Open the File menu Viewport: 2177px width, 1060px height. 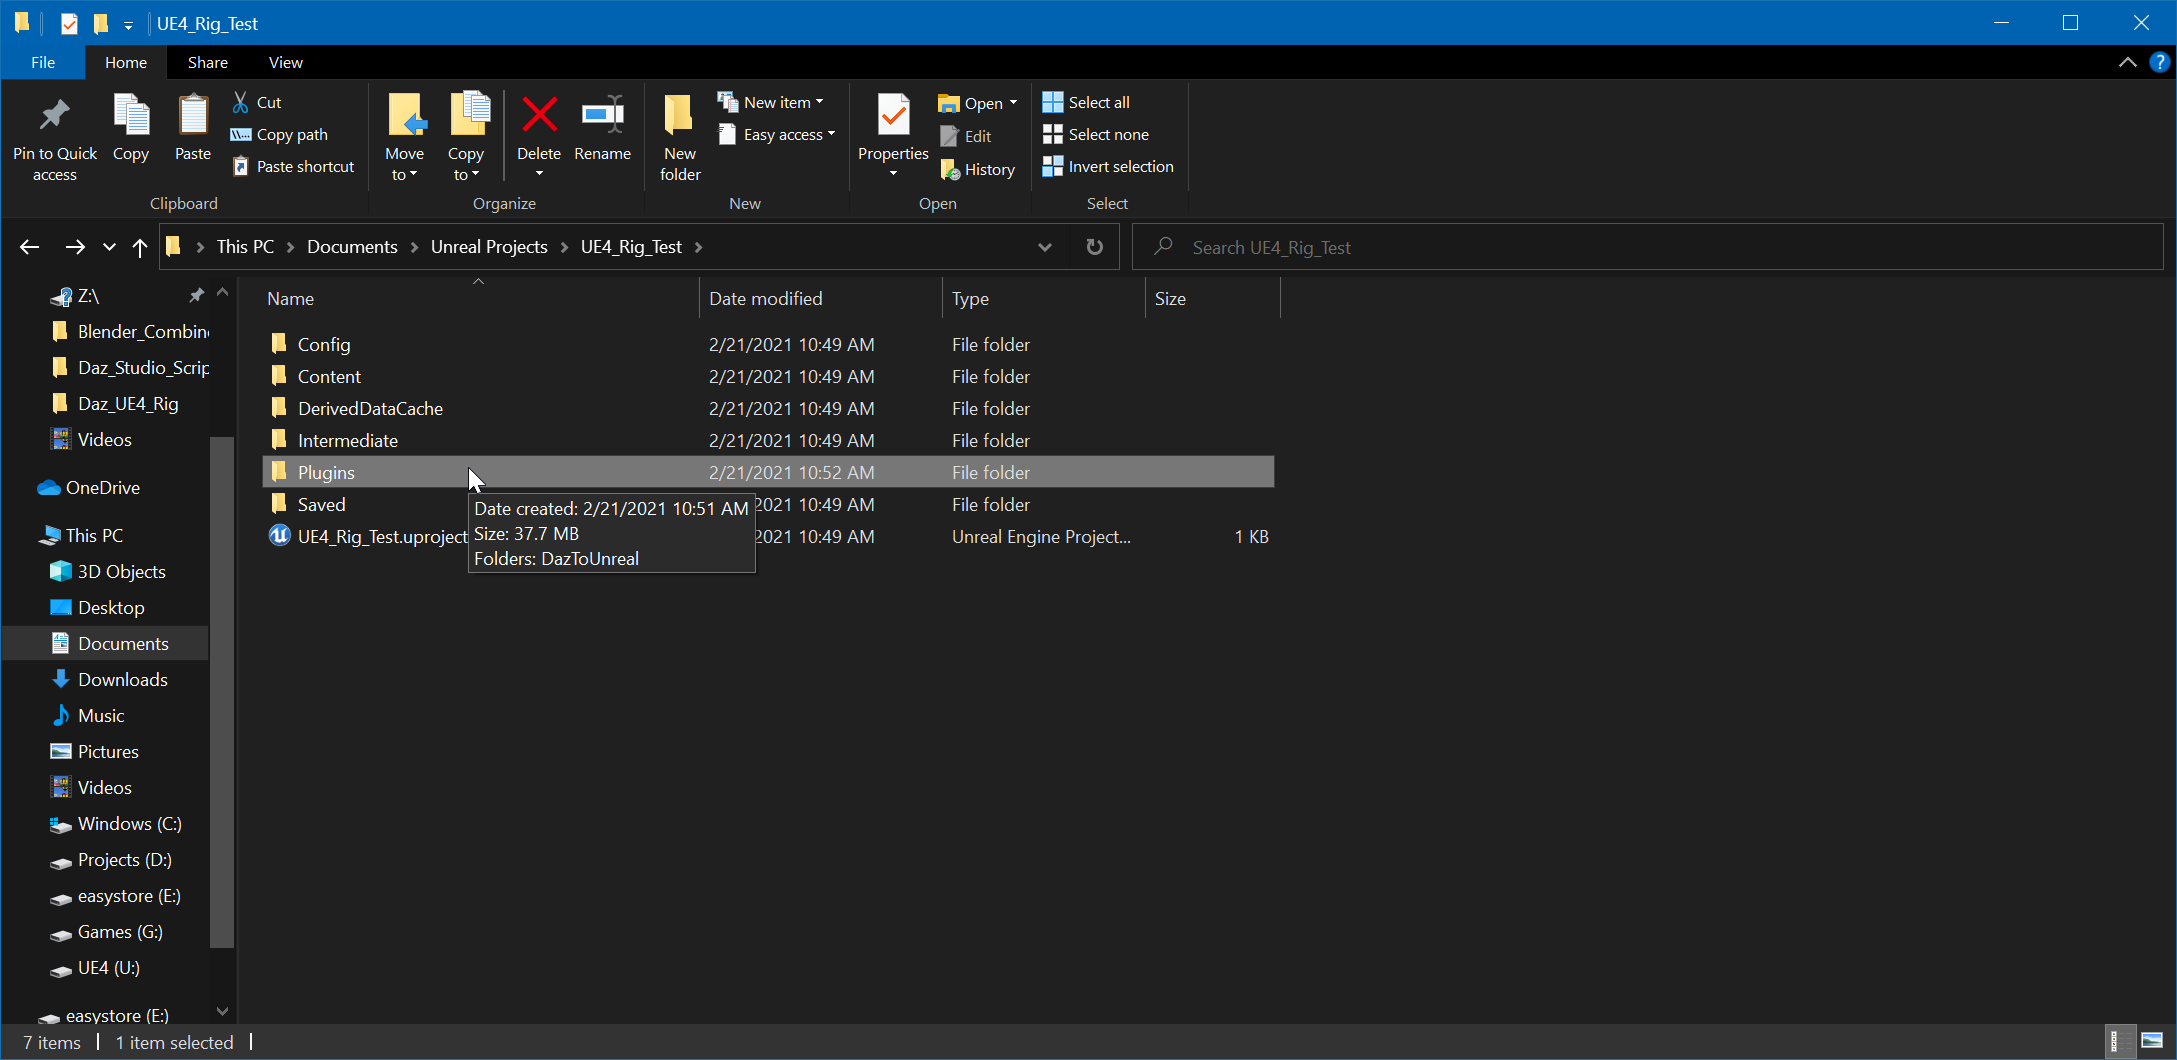[x=43, y=62]
